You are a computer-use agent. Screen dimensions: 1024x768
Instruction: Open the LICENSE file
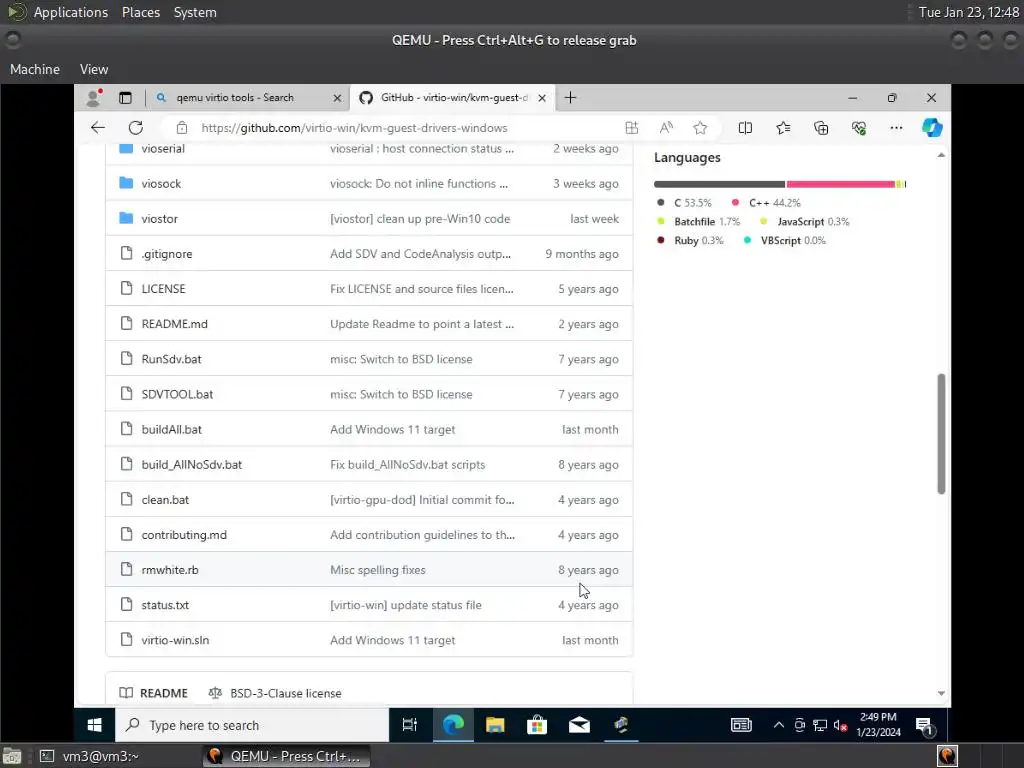point(163,289)
